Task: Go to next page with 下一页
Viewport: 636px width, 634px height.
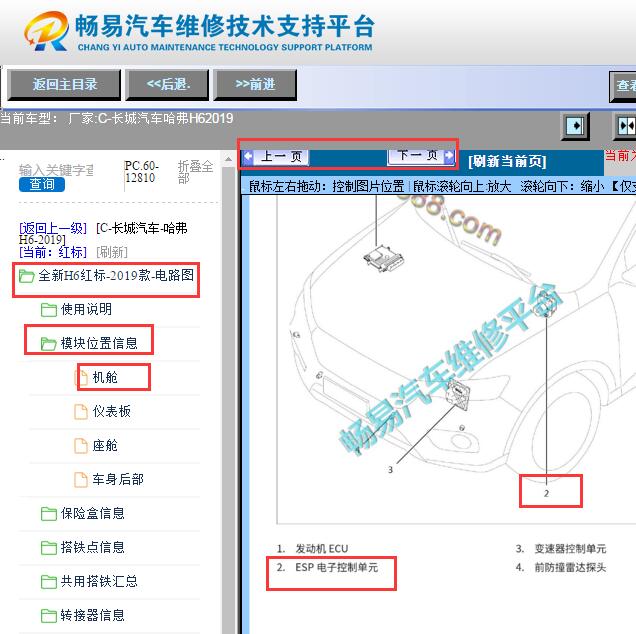Action: tap(421, 156)
